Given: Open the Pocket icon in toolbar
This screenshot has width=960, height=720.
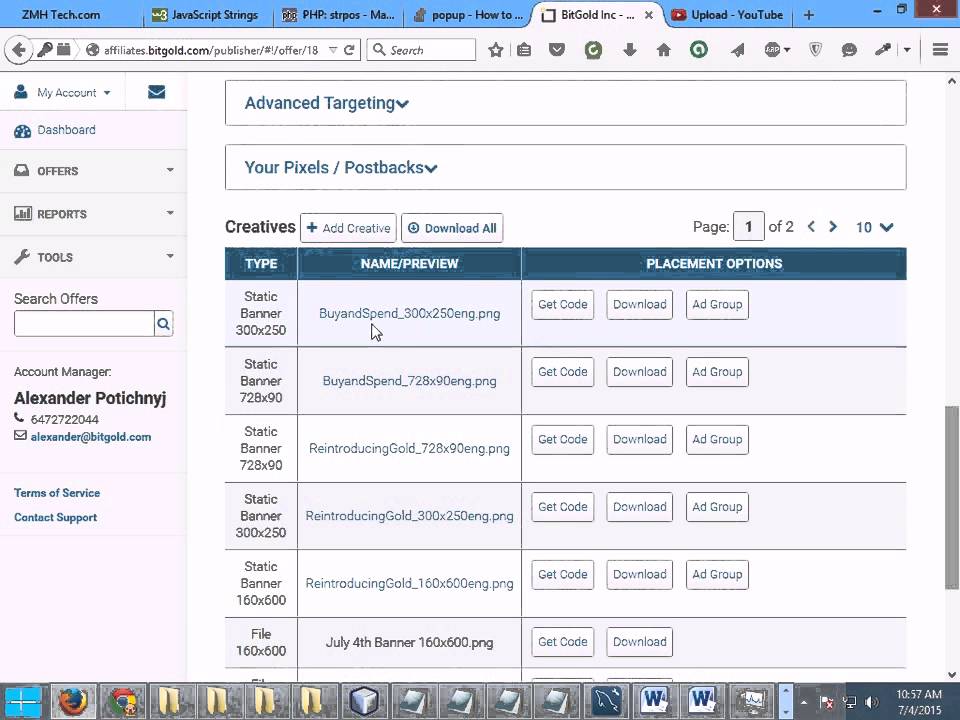Looking at the screenshot, I should tap(557, 50).
